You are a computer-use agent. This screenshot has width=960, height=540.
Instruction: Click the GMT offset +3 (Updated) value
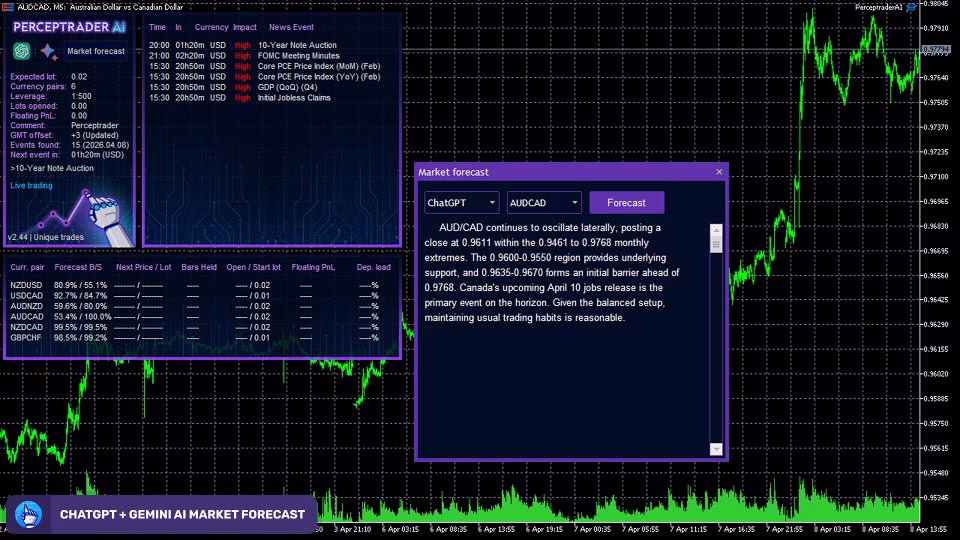(x=95, y=135)
